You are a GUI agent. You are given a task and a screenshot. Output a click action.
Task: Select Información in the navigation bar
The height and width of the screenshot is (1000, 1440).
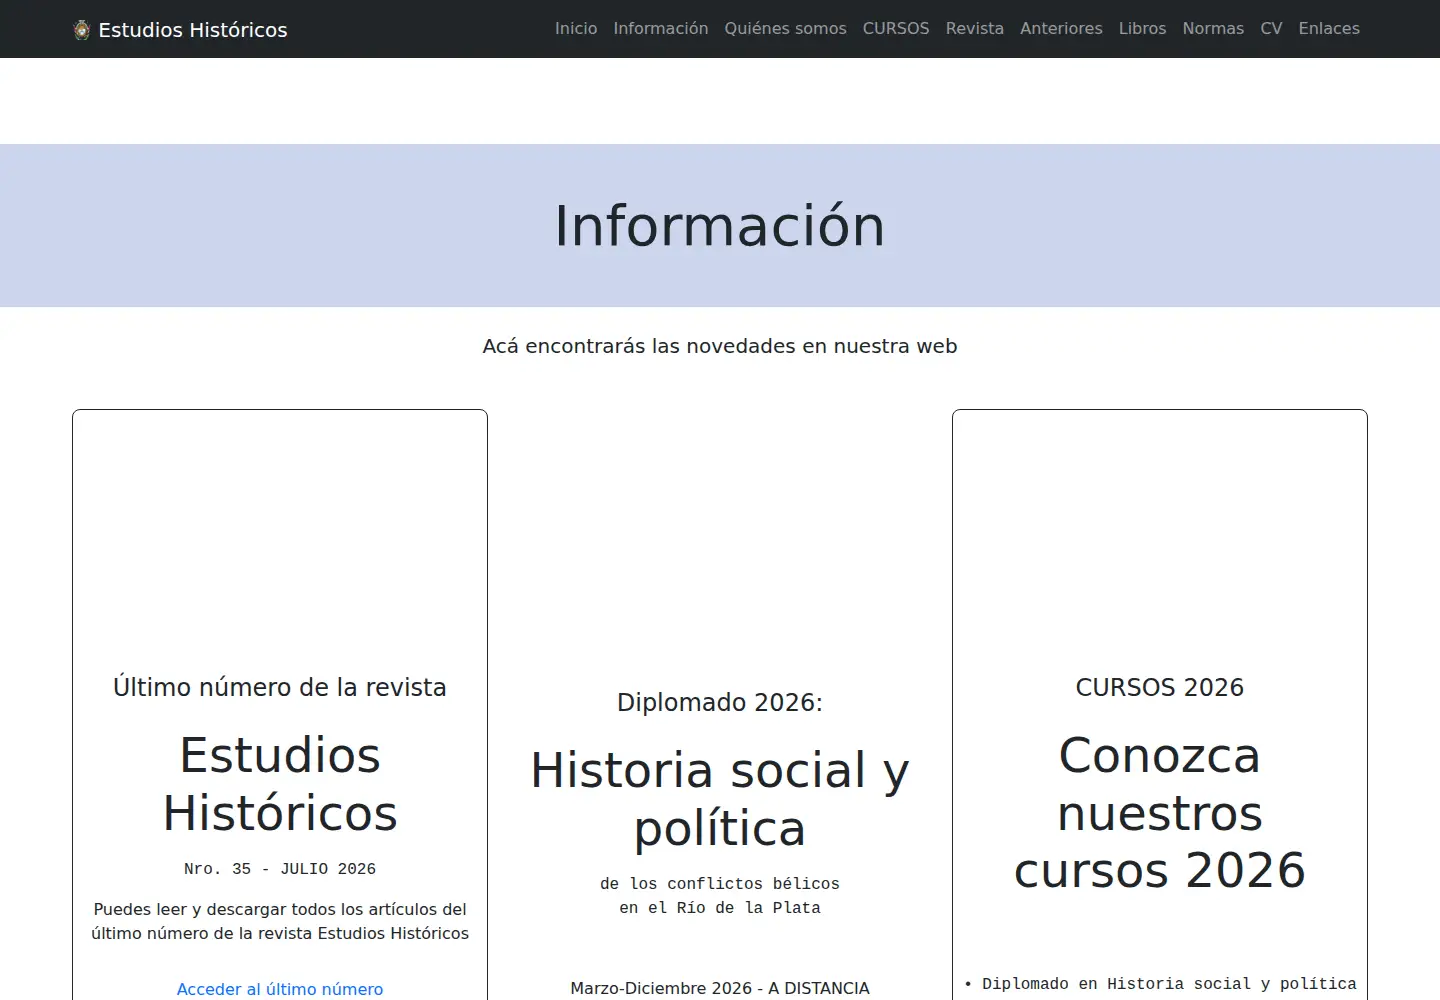click(661, 29)
